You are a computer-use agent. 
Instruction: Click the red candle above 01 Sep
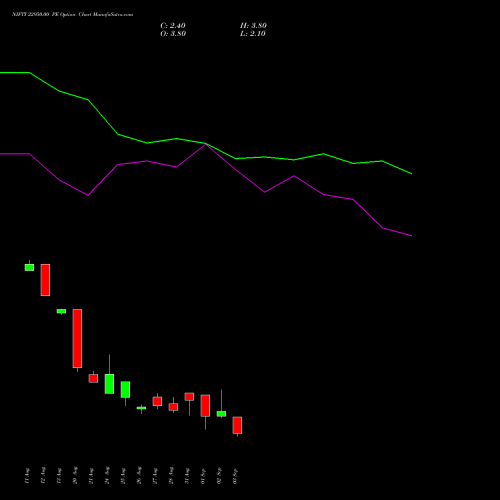coord(205,406)
